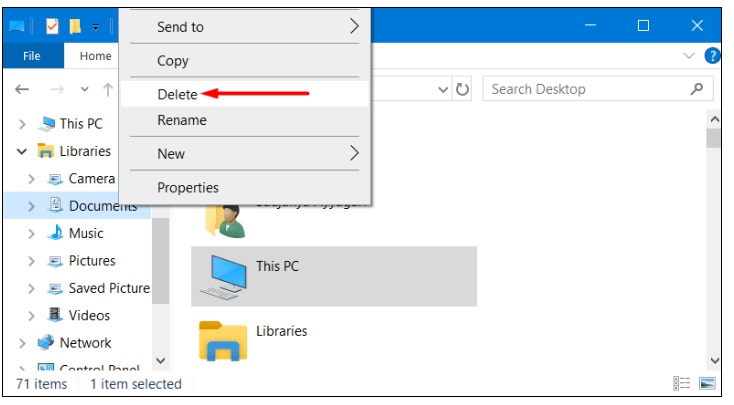This screenshot has height=405, width=734.
Task: Switch to large icons view in status bar
Action: click(707, 384)
